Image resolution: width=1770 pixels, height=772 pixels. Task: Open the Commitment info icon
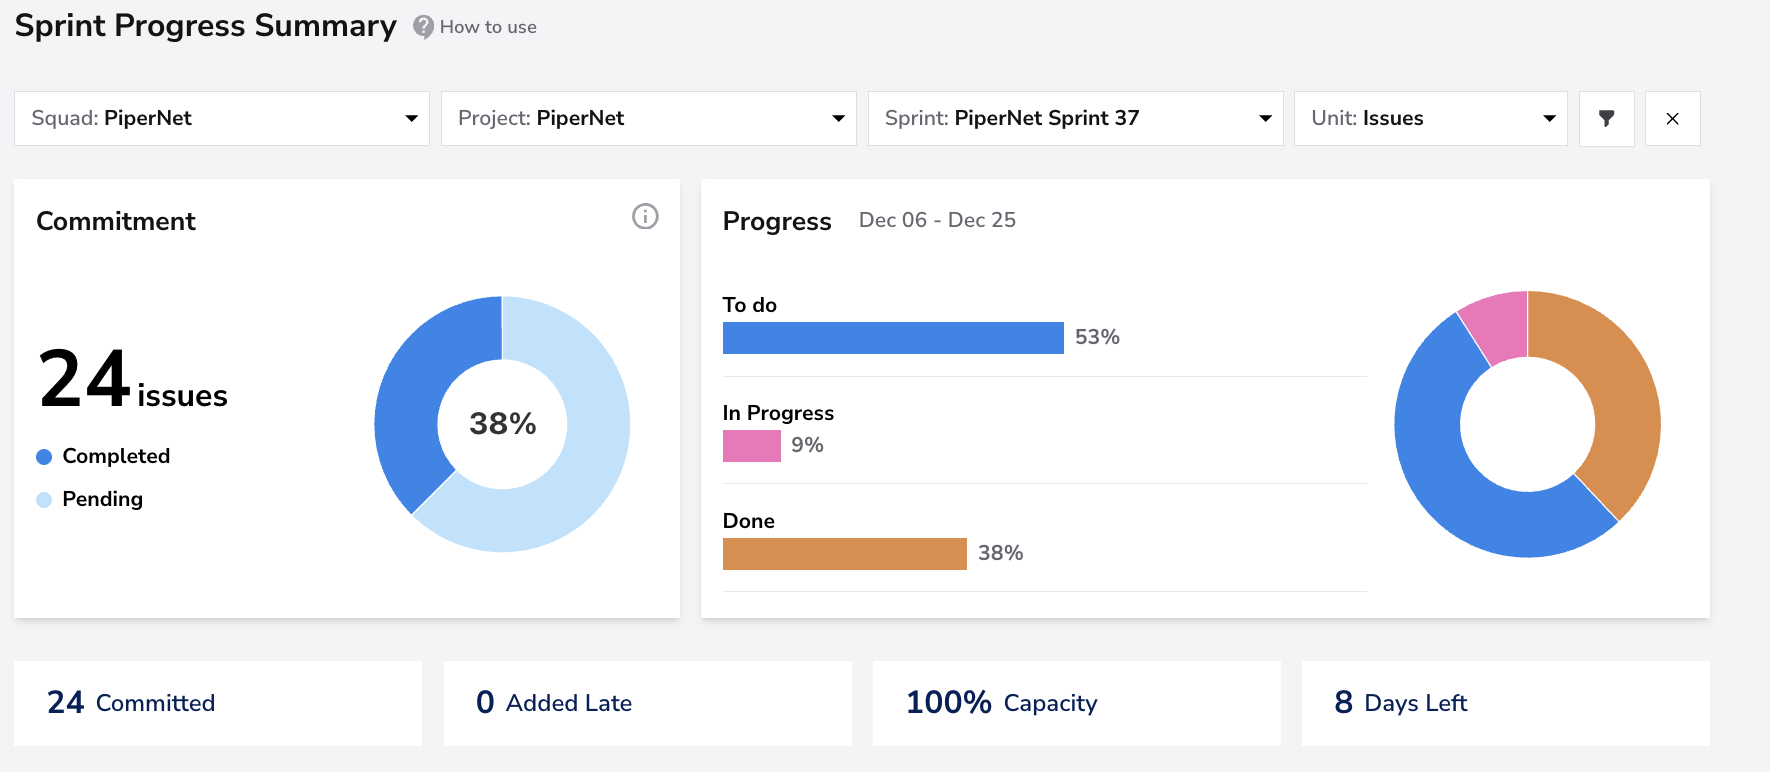(x=645, y=216)
